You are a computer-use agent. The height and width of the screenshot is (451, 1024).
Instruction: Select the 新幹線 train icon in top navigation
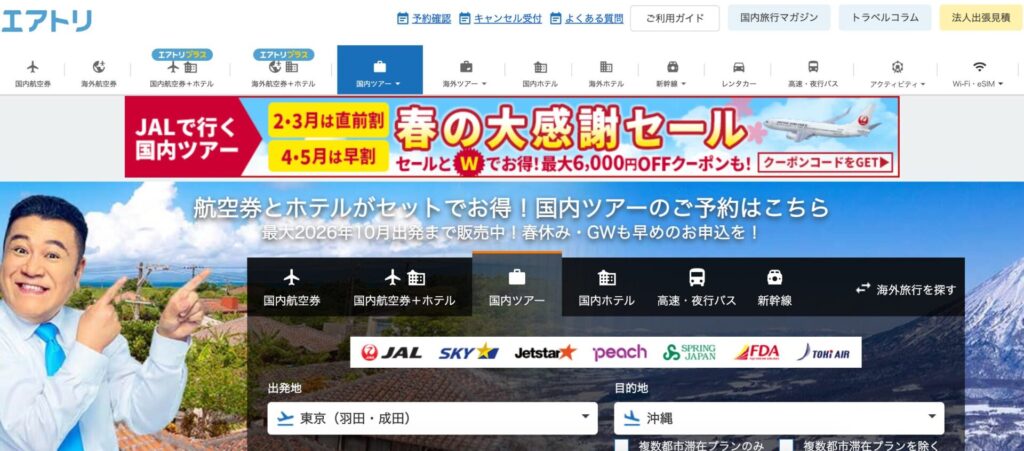coord(673,67)
